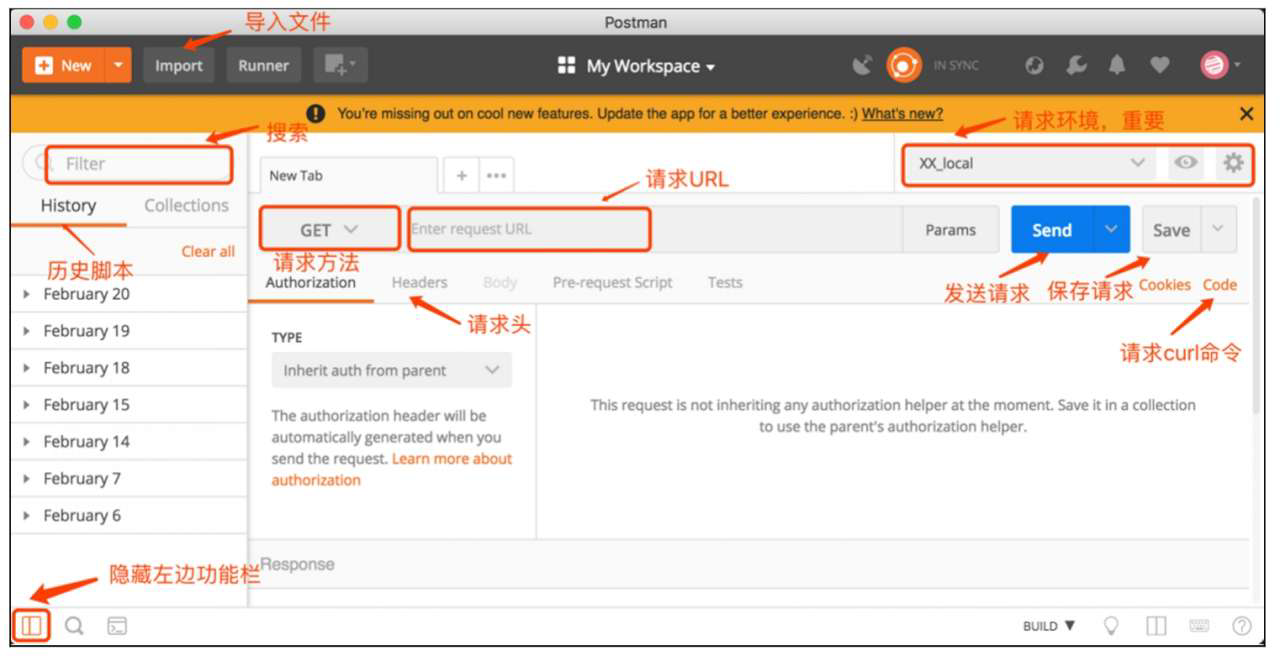Image resolution: width=1280 pixels, height=656 pixels.
Task: Open the New button dropdown arrow
Action: 119,66
